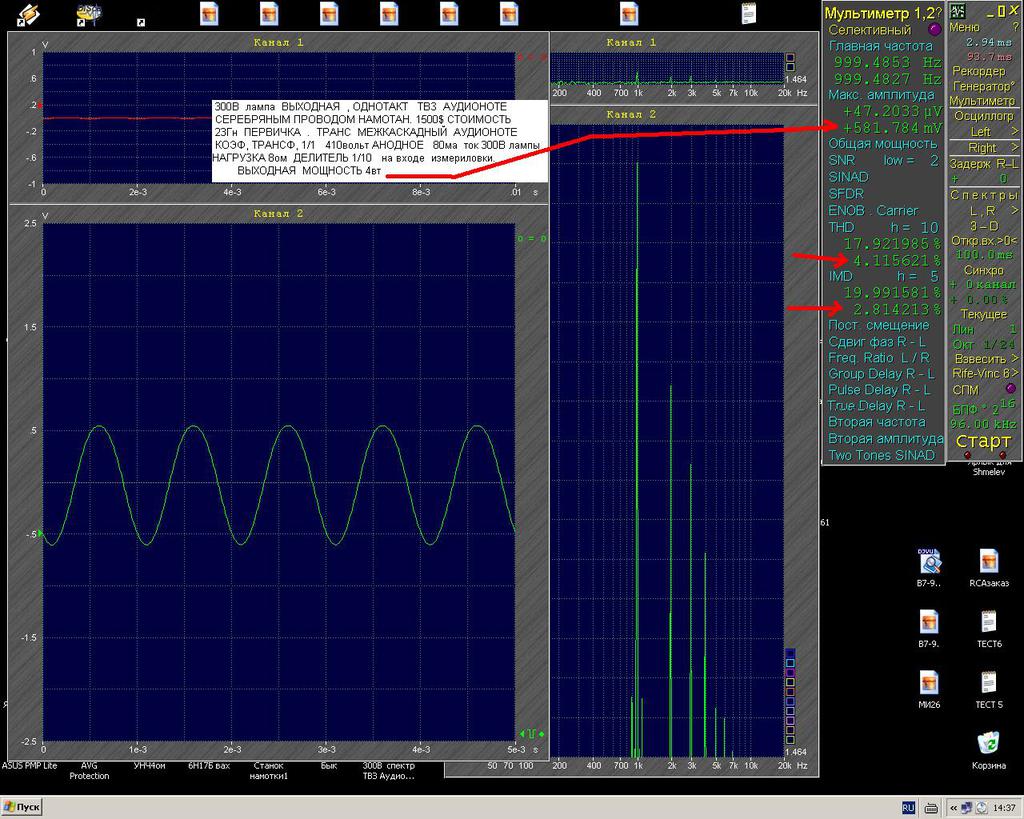This screenshot has width=1024, height=819.
Task: Click the Мультиметр panel help question mark
Action: pos(938,12)
